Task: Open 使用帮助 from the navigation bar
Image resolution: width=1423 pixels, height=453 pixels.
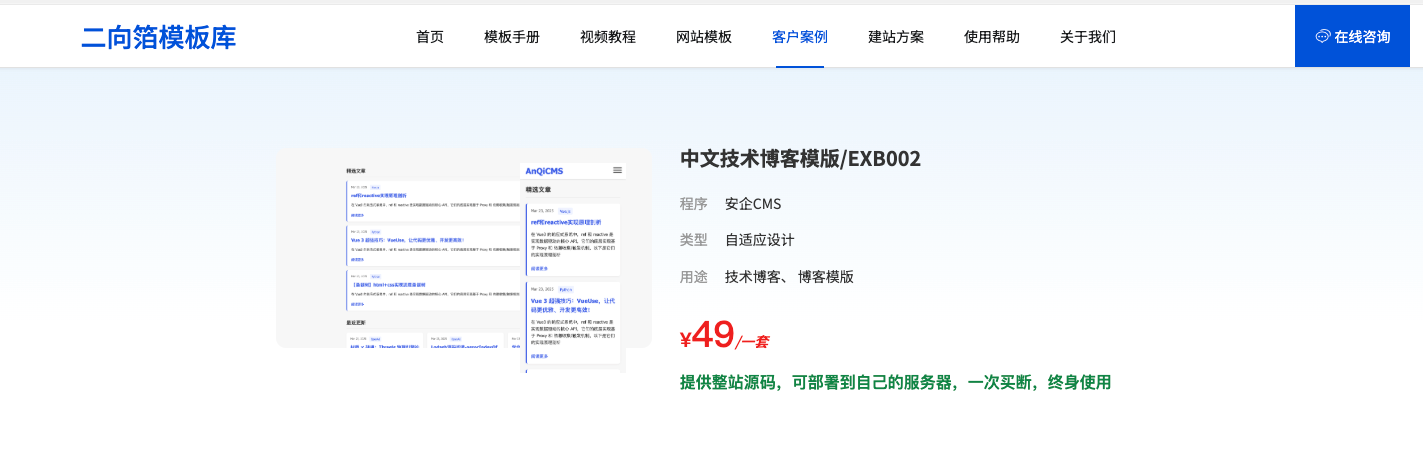Action: pos(992,37)
